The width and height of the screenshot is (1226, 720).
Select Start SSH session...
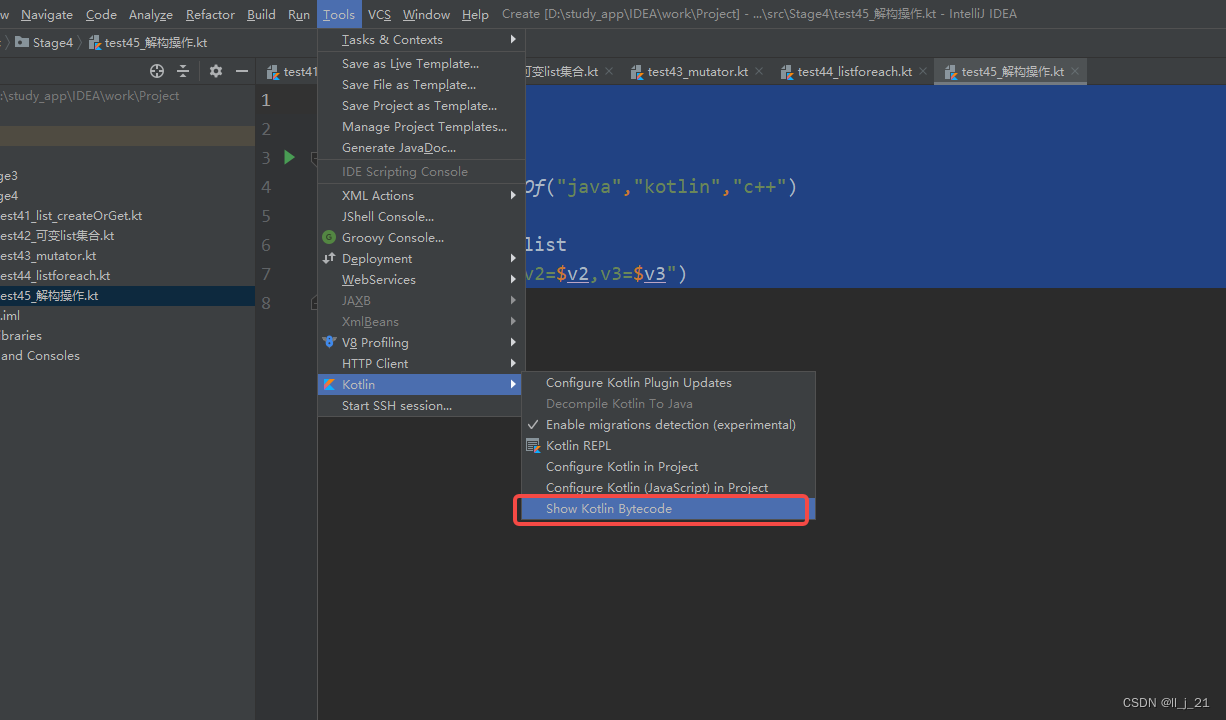(421, 406)
